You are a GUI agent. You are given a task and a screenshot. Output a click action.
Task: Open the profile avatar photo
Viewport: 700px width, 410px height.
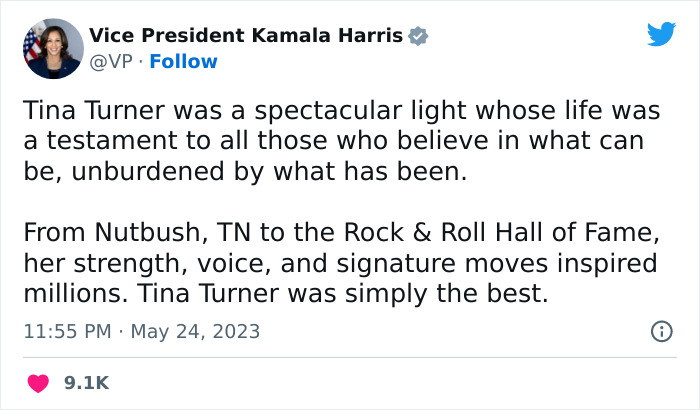52,48
